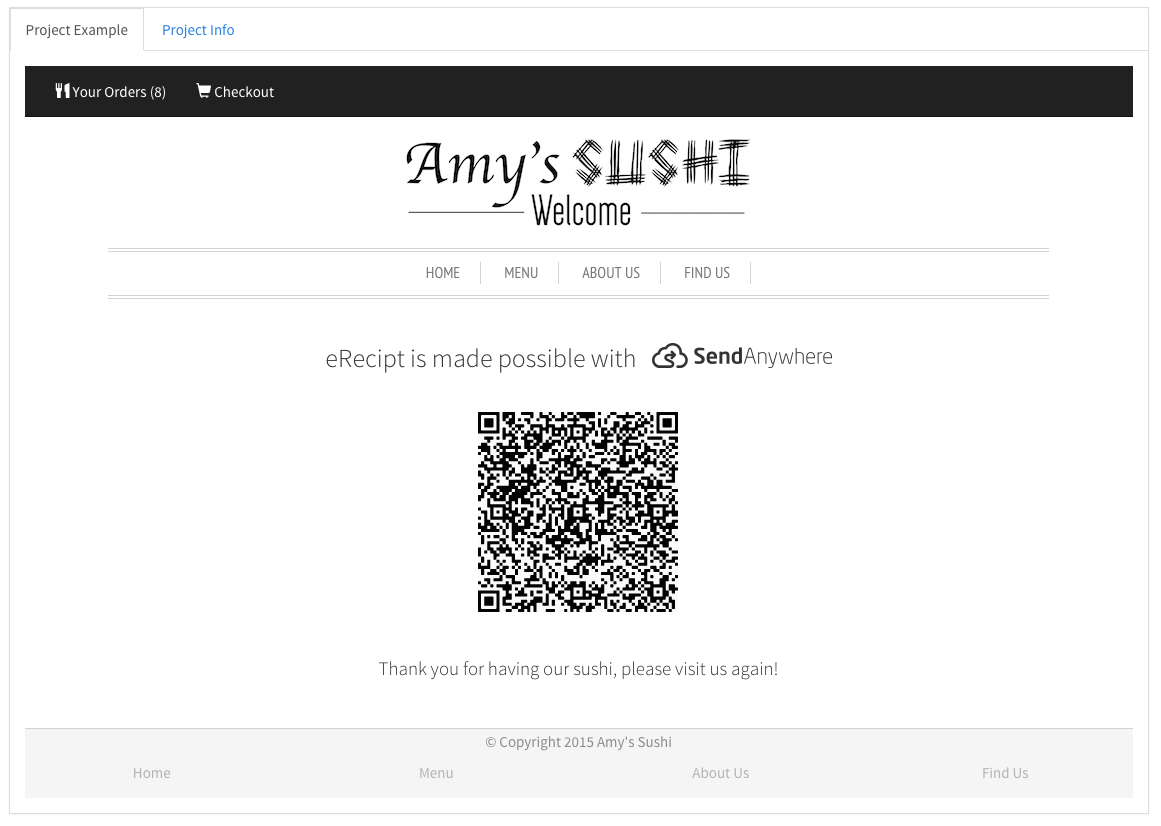The height and width of the screenshot is (826, 1161).
Task: Select the Project Example tab
Action: coord(76,30)
